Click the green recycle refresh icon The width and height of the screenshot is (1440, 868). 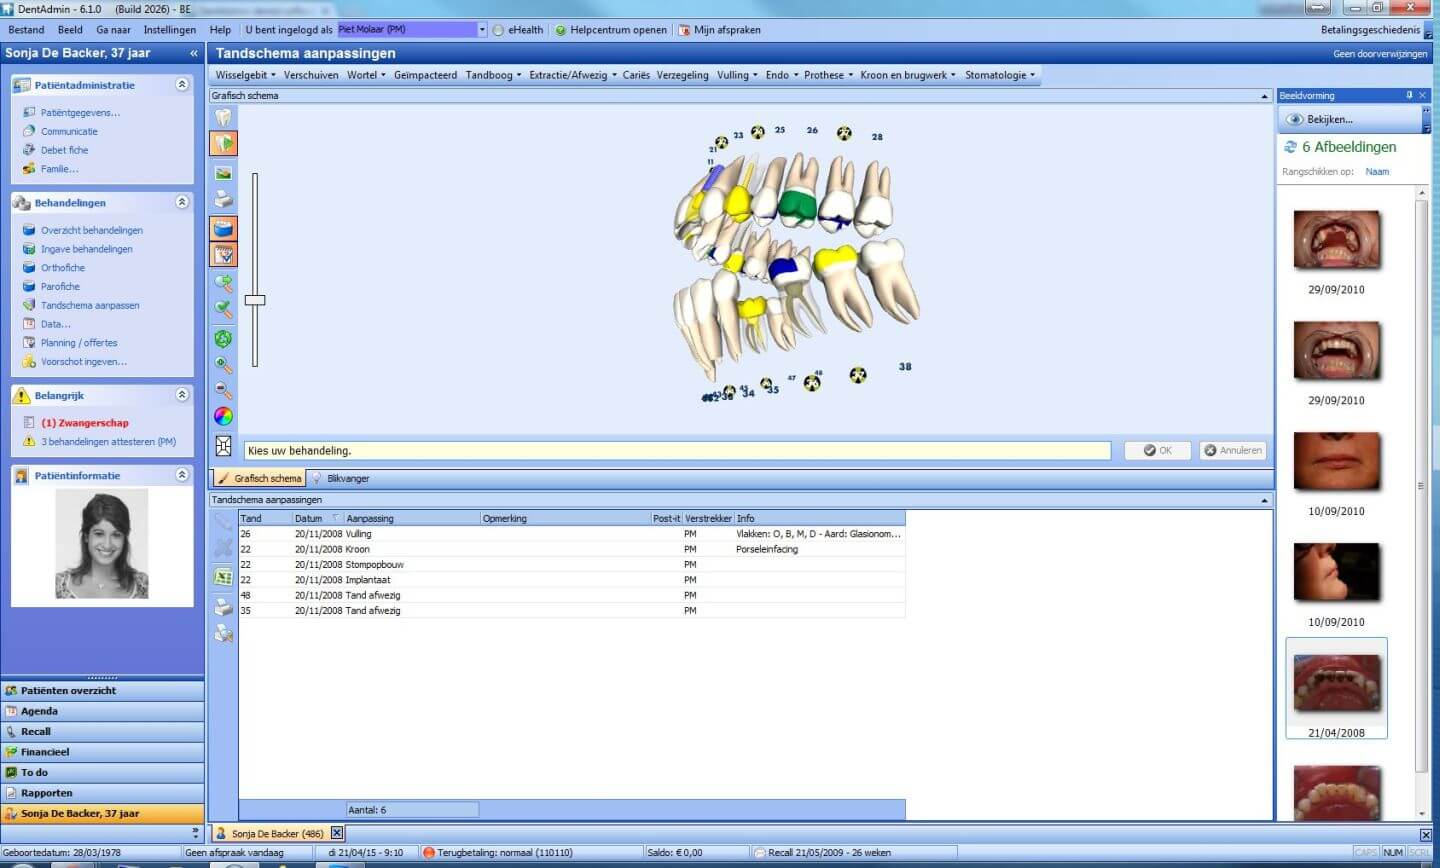click(223, 339)
